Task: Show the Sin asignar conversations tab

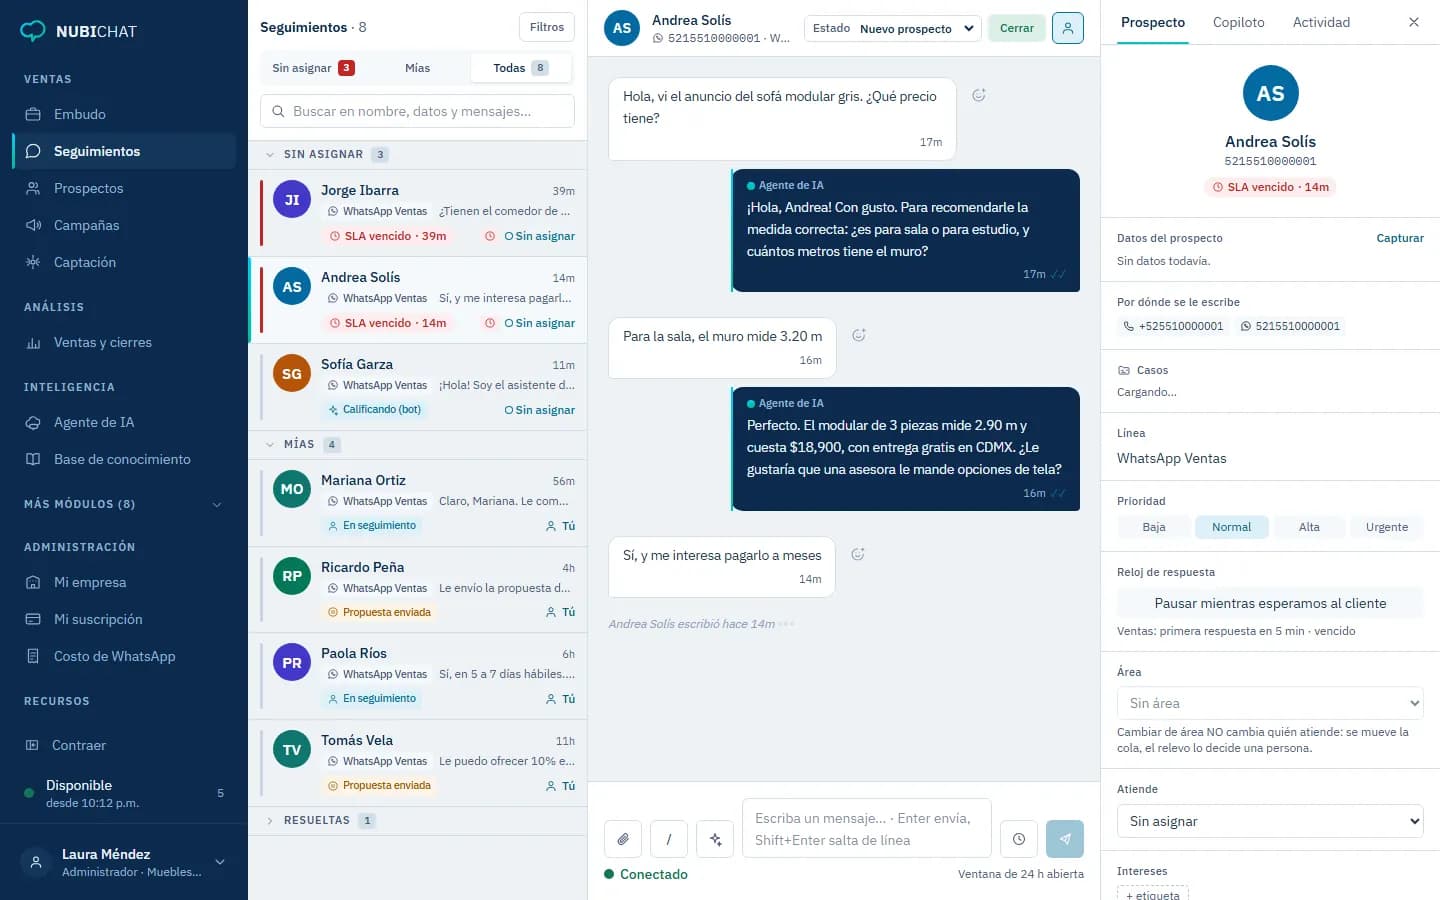Action: click(x=313, y=68)
